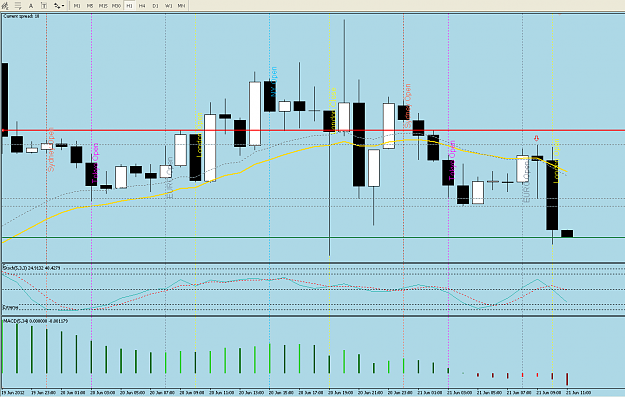Select the Text Label (T) tool
The height and width of the screenshot is (397, 625).
coord(44,6)
